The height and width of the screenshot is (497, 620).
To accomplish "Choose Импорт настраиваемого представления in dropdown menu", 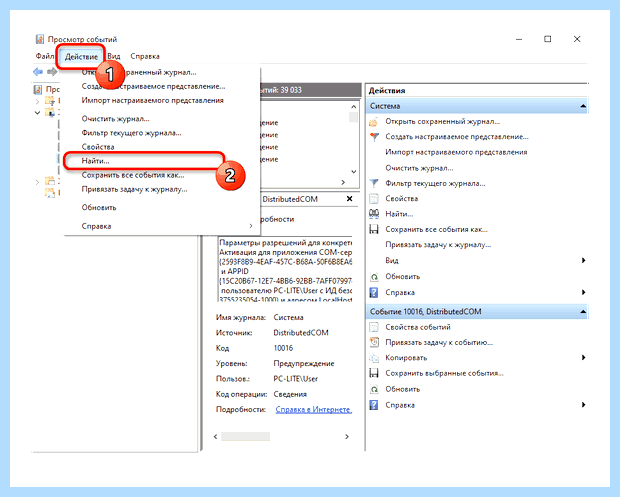I will coord(161,100).
